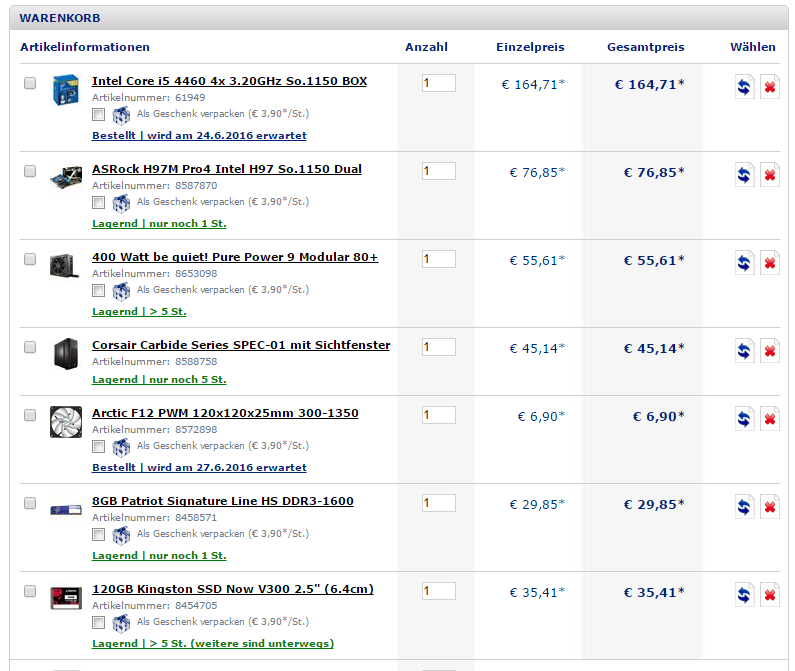
Task: Open Arctic F12 PWM product link
Action: [x=225, y=413]
